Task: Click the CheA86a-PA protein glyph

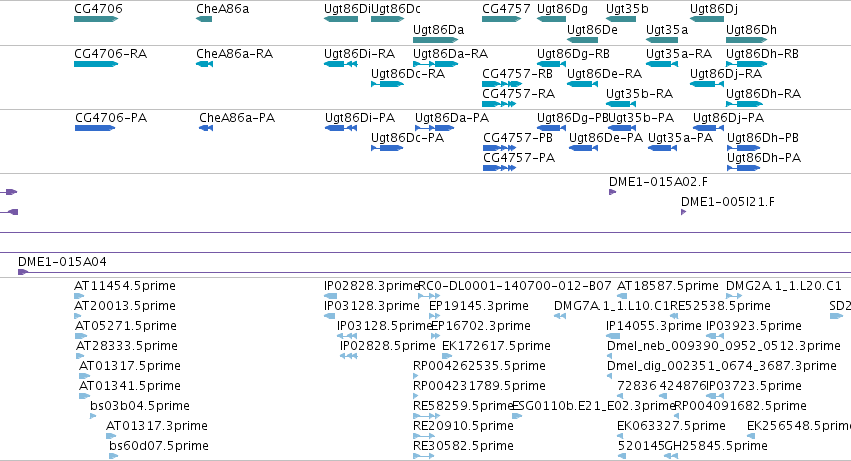Action: point(206,128)
